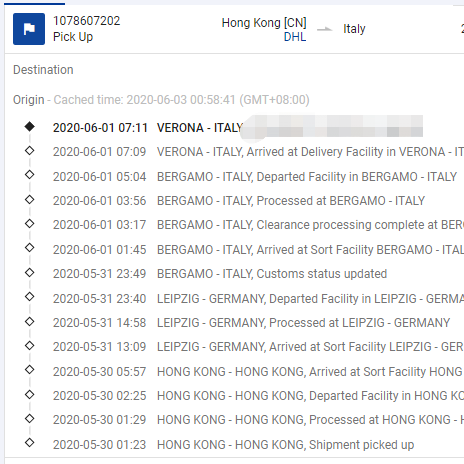Click diamond marker for 2020-06-01 07:09 event
The width and height of the screenshot is (464, 464).
tap(30, 151)
